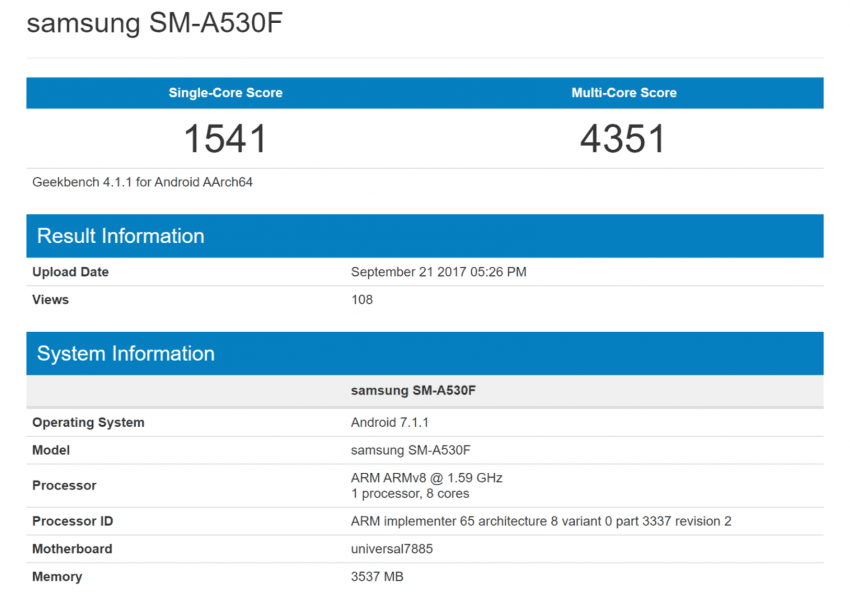The height and width of the screenshot is (599, 850).
Task: Click the multi-core score value 4351
Action: 623,139
